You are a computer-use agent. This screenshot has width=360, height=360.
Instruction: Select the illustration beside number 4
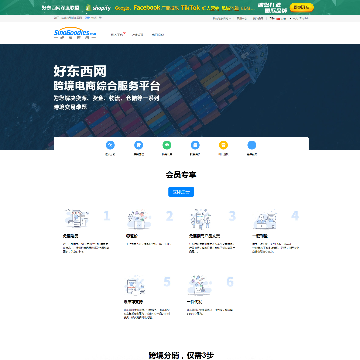coord(265,219)
